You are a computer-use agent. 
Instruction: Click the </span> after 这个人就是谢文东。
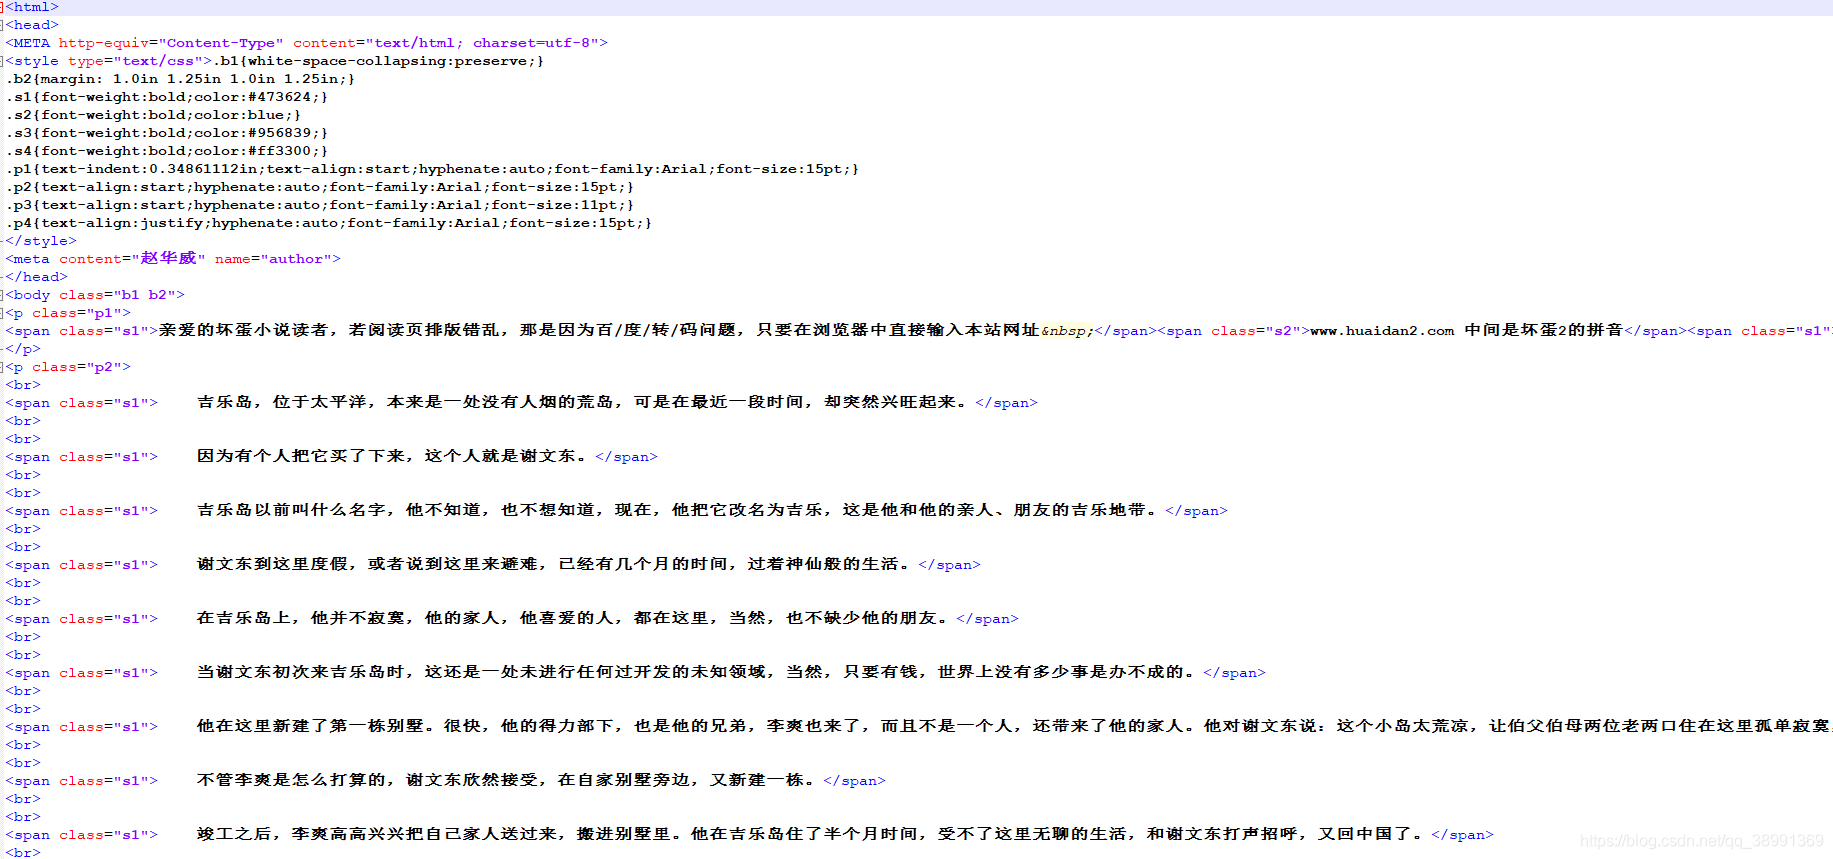pyautogui.click(x=627, y=457)
